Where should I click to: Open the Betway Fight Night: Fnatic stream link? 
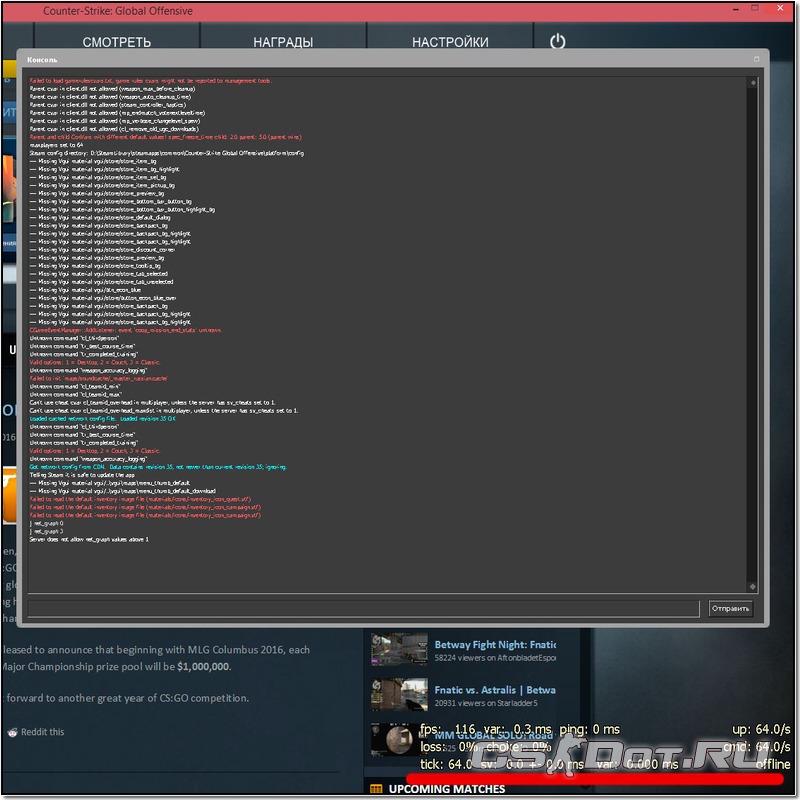point(495,644)
